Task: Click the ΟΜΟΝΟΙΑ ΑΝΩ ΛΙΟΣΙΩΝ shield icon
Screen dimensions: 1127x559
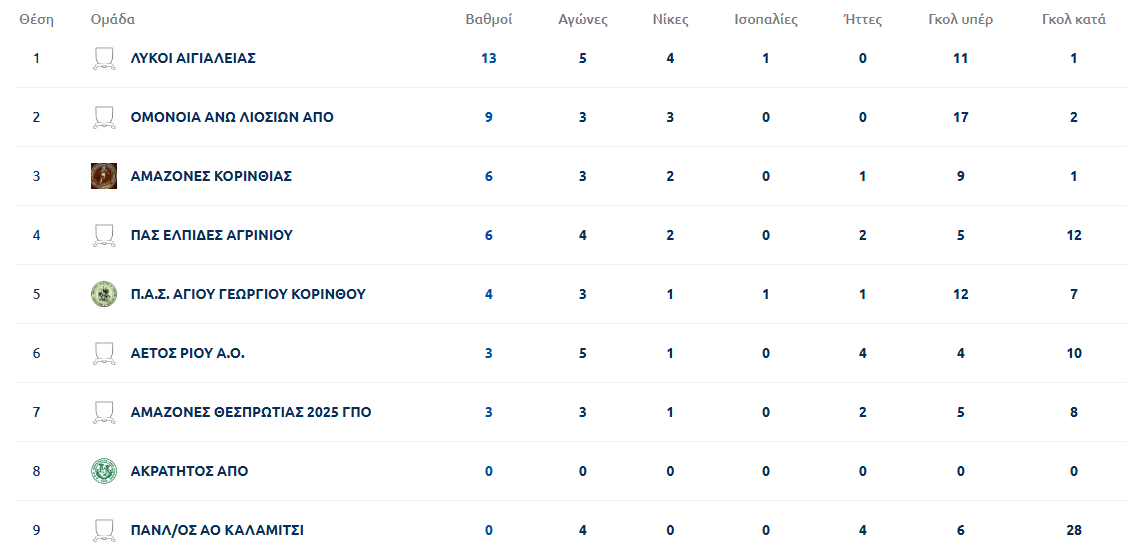Action: coord(103,118)
